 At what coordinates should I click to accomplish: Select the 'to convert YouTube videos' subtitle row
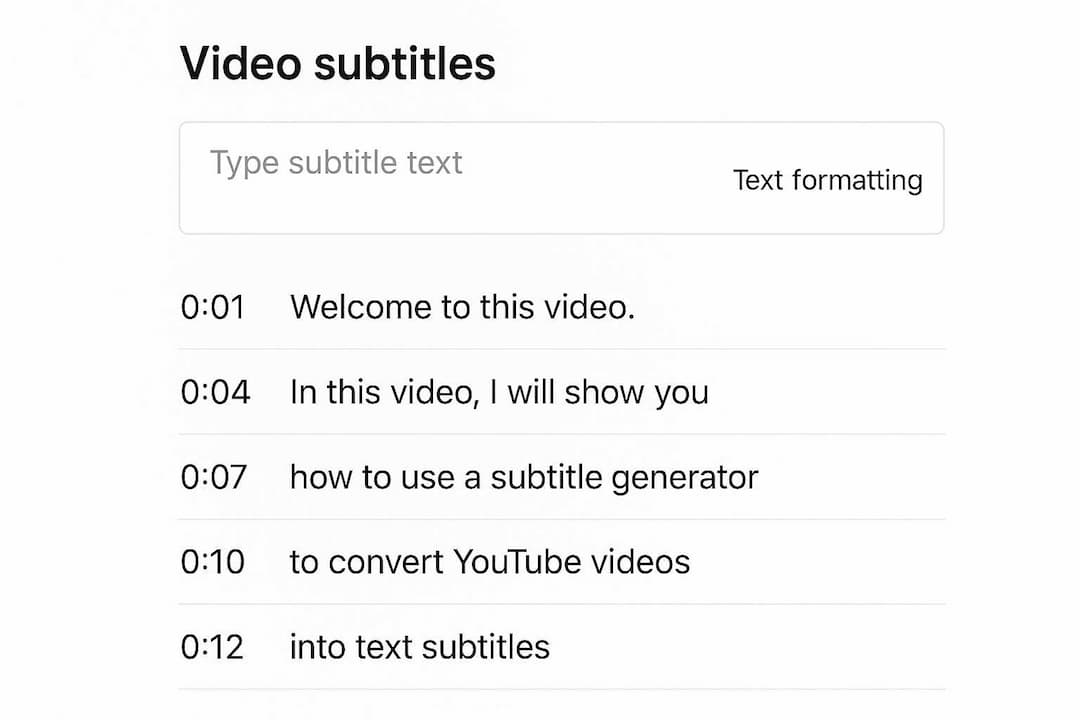490,562
